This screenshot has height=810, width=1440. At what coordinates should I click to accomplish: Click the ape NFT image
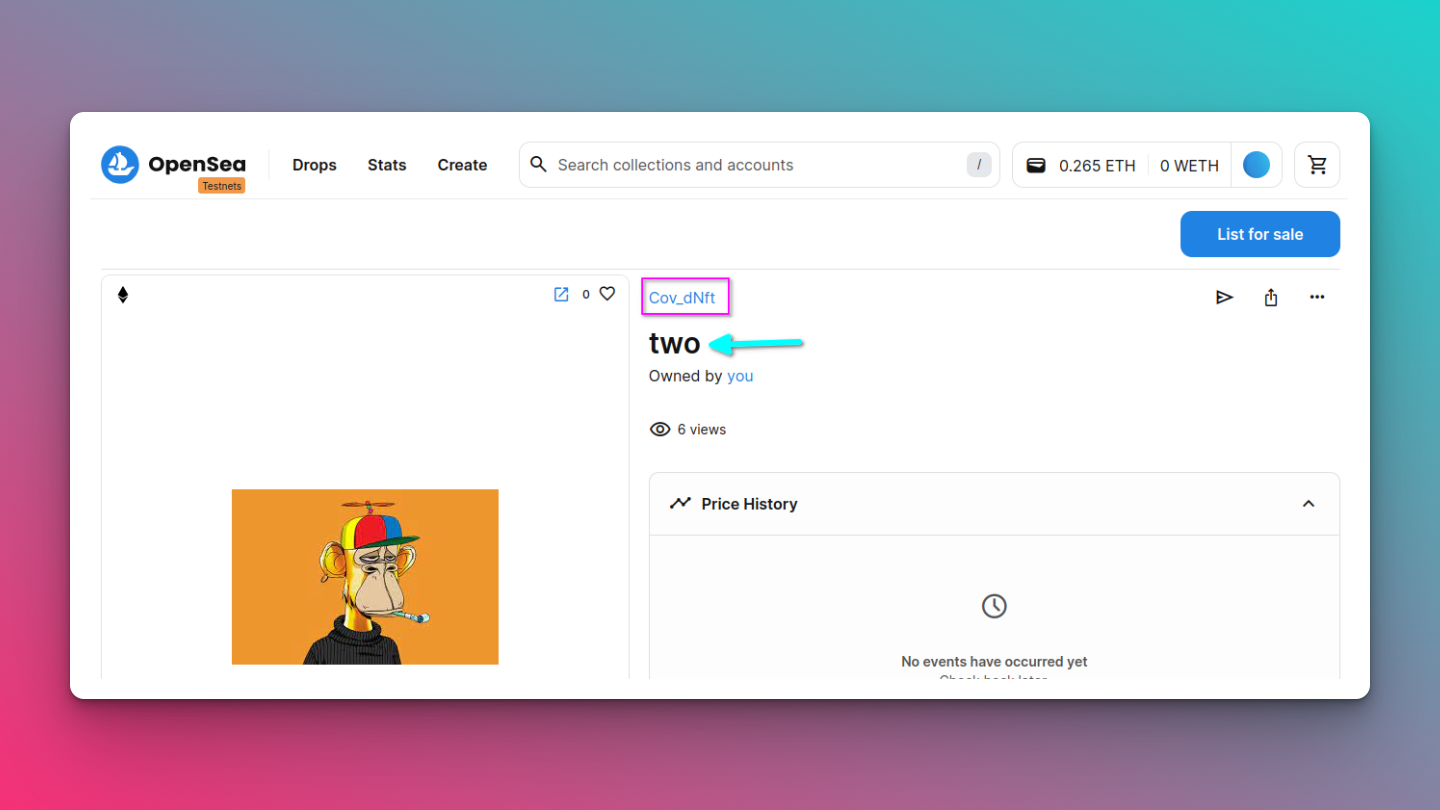tap(365, 577)
